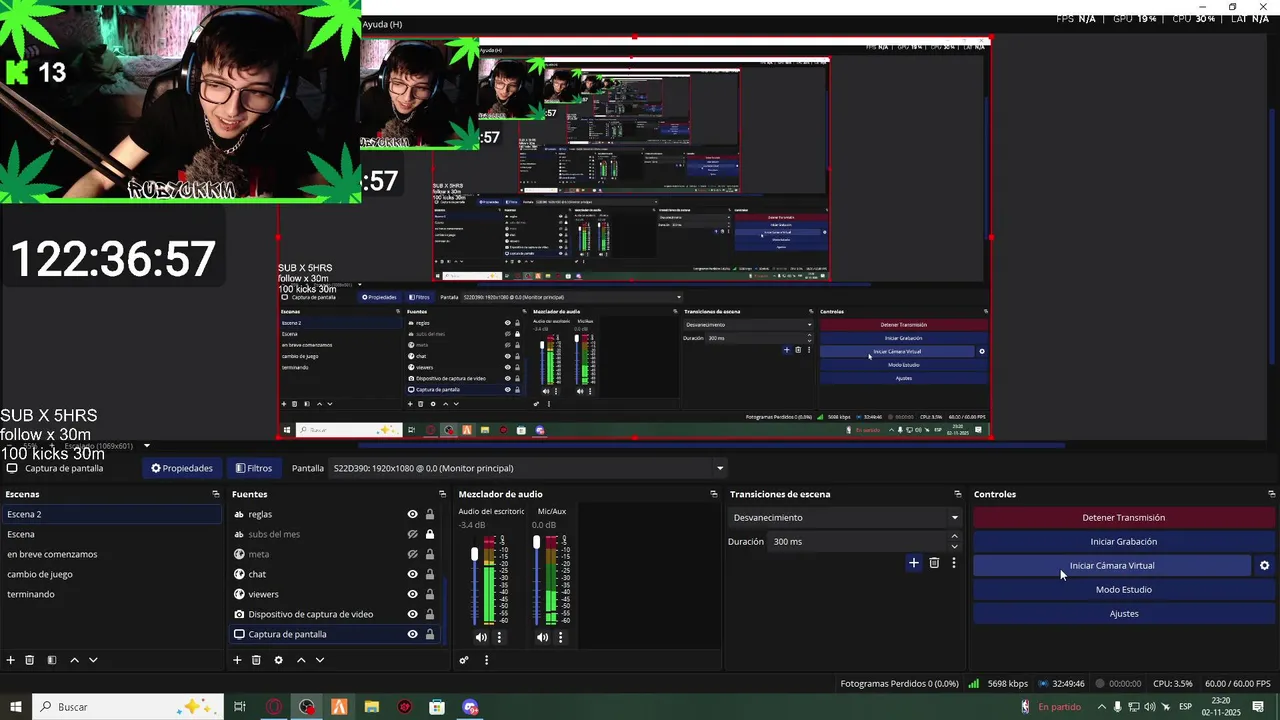1280x720 pixels.
Task: Move selected source up in Fuentes
Action: click(x=301, y=660)
